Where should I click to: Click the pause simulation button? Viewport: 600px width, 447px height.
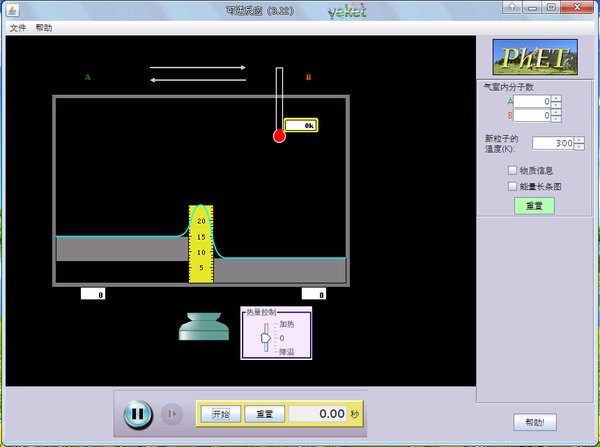point(138,414)
